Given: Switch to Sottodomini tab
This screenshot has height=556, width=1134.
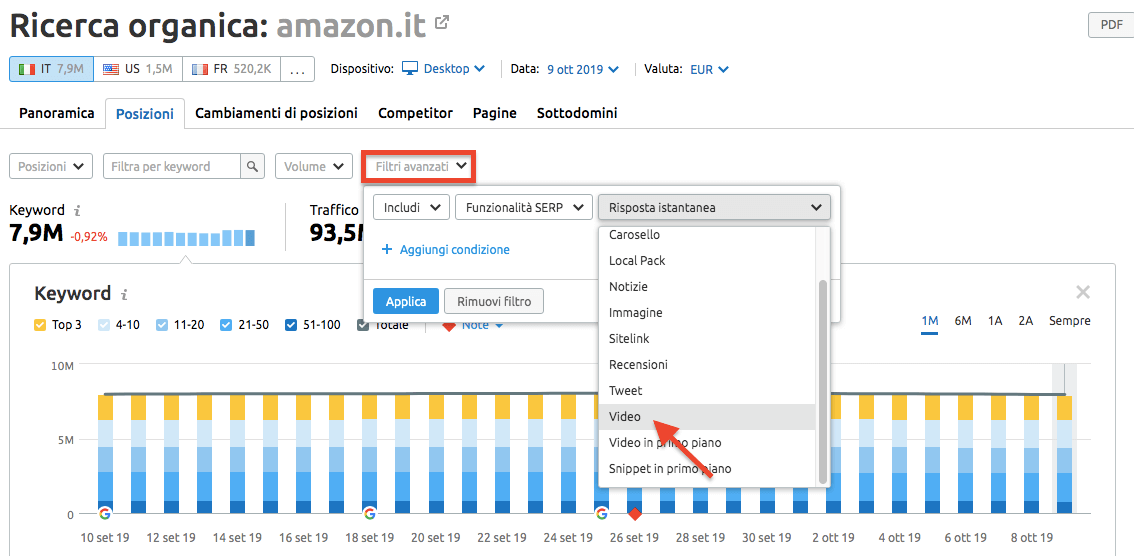Looking at the screenshot, I should 576,114.
